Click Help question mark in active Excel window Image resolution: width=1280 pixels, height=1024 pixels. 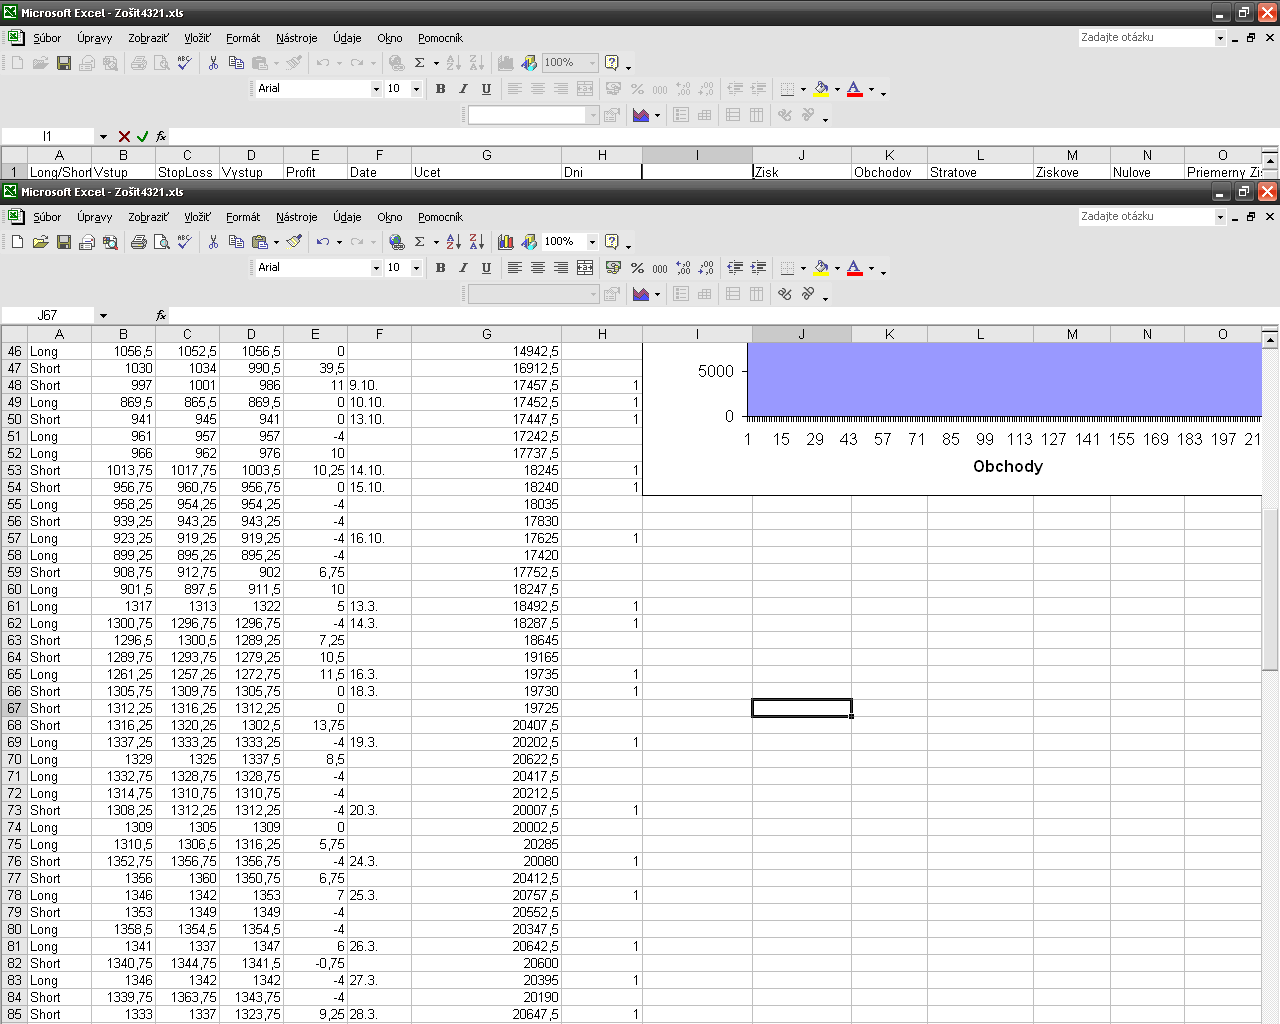click(612, 242)
